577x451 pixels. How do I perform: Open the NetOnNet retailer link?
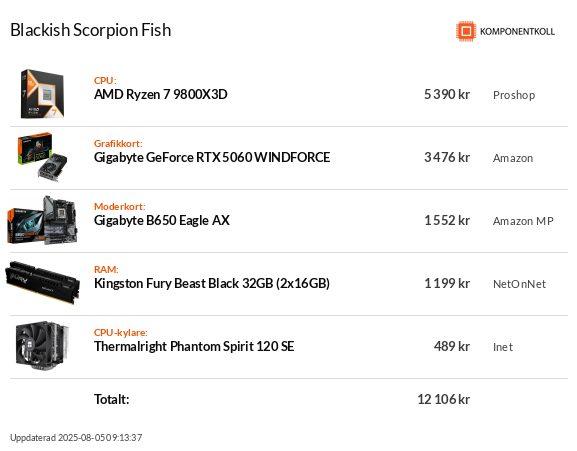click(520, 284)
